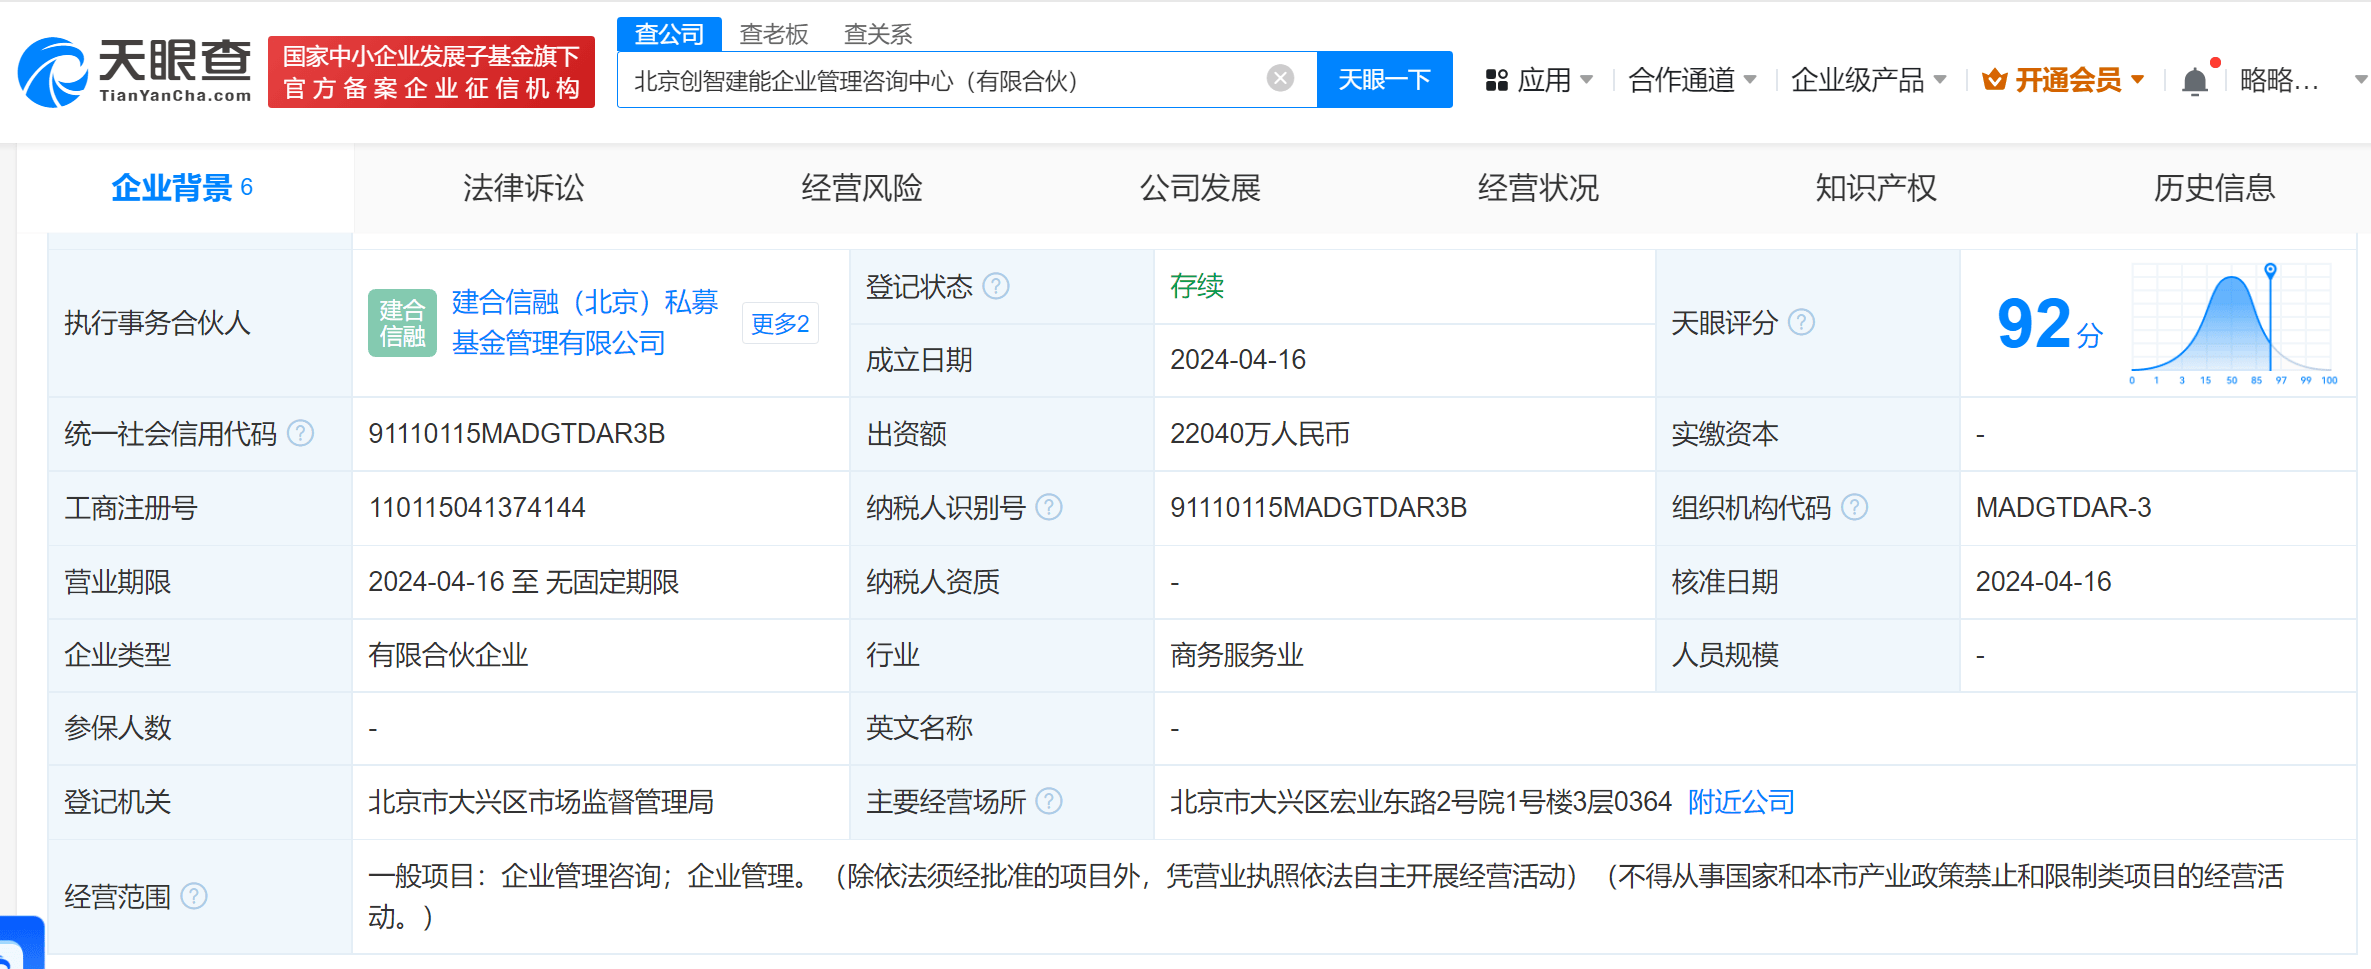
Task: Click the 应用 grid icon
Action: click(1496, 80)
